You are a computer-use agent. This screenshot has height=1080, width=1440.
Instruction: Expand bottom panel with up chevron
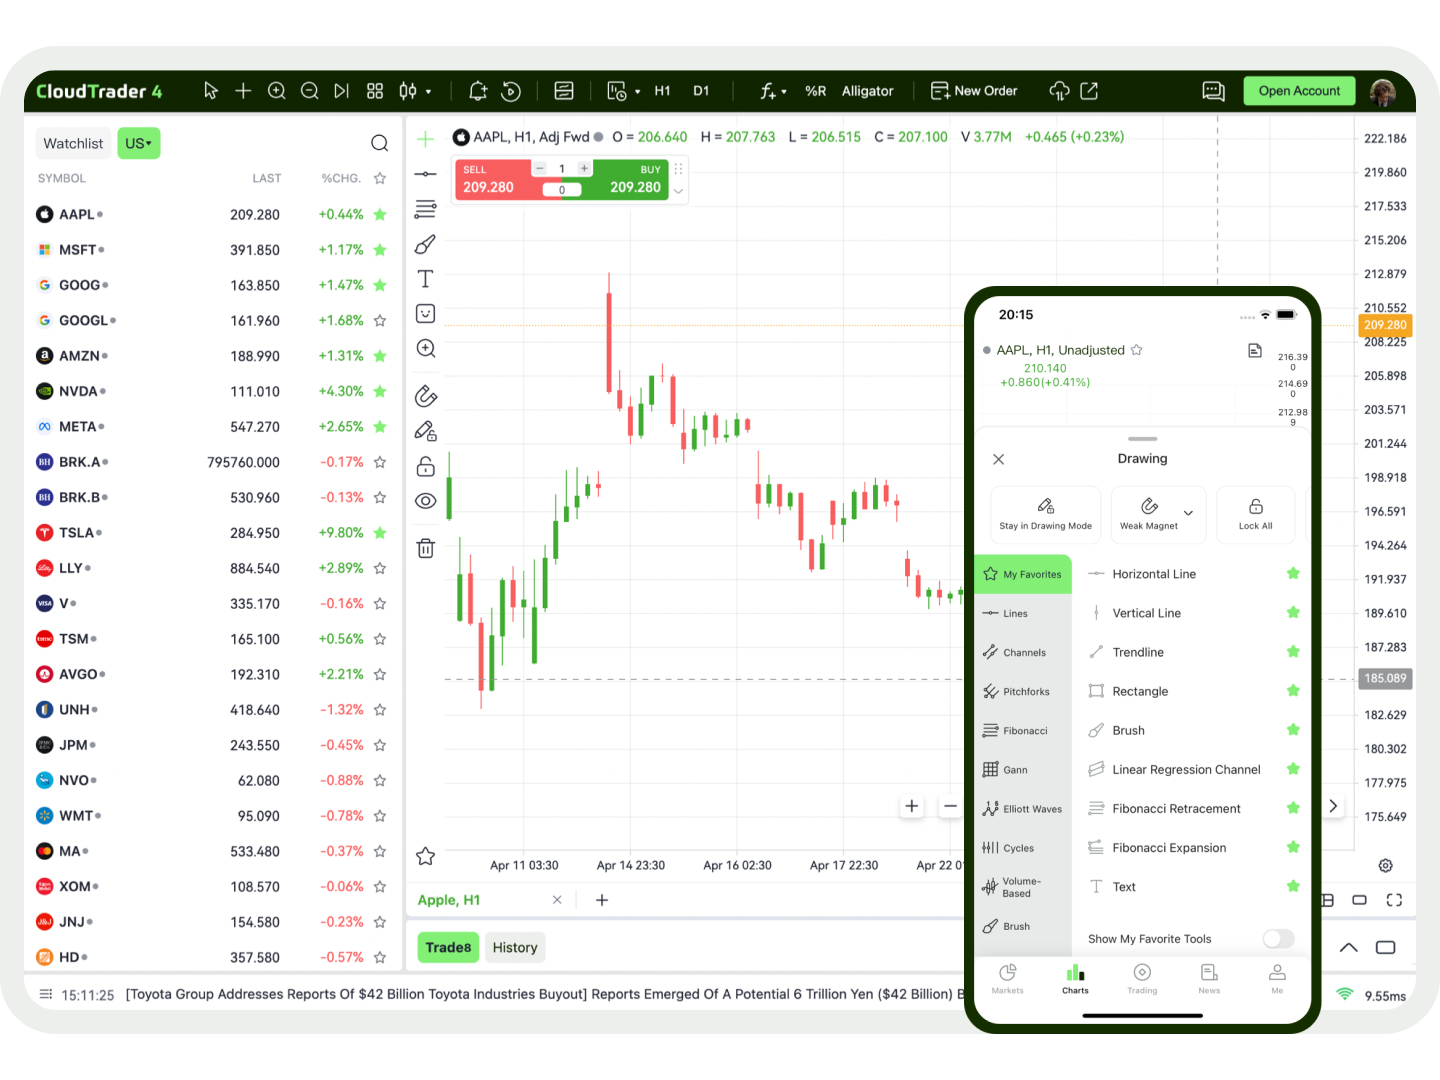[x=1348, y=947]
